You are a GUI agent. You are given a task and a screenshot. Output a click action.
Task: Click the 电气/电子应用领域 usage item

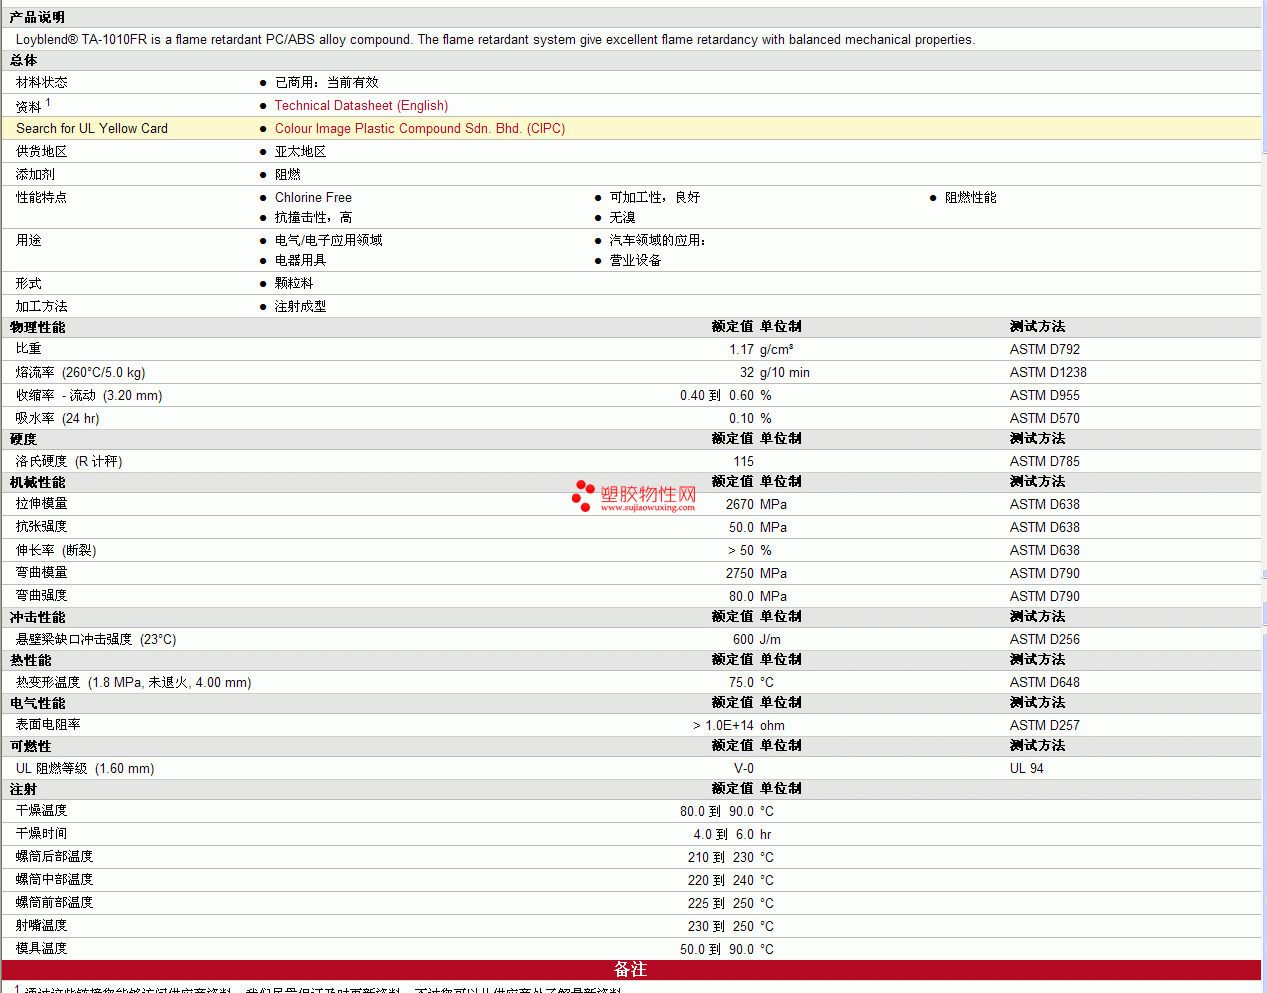tap(328, 240)
